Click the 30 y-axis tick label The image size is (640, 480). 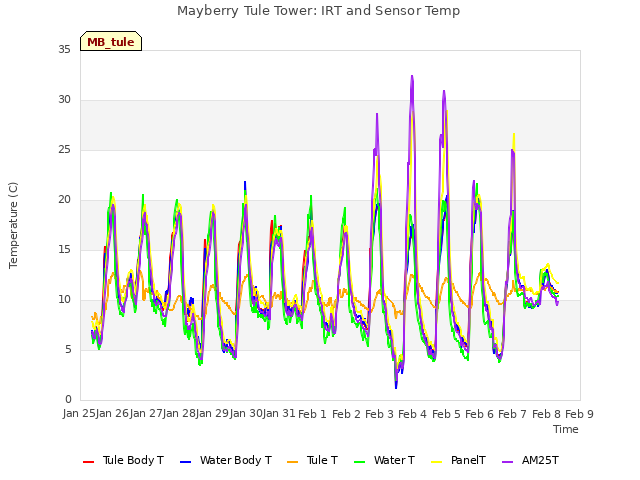tap(64, 100)
